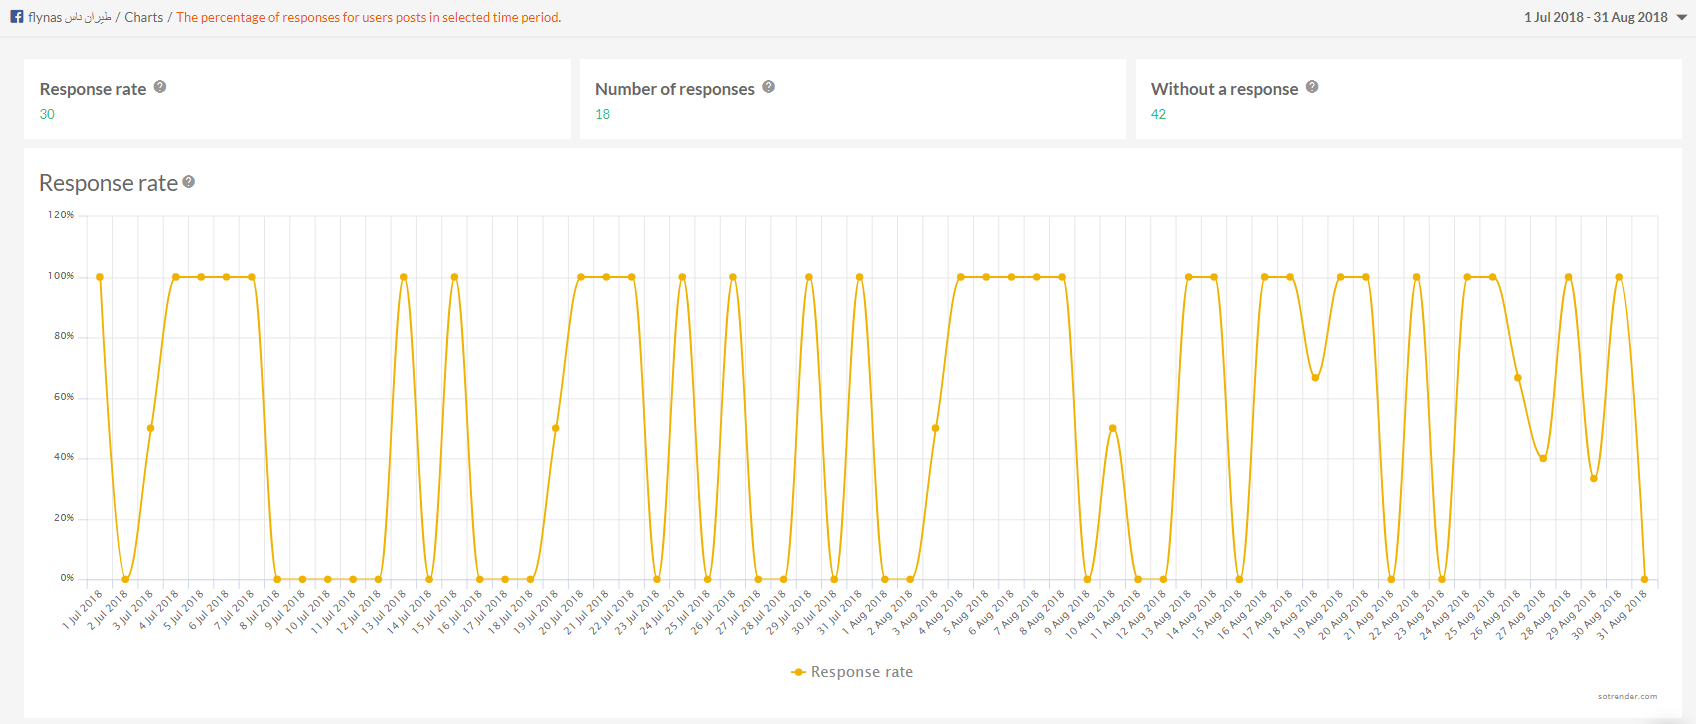
Task: Toggle the Response rate legend series
Action: click(861, 672)
